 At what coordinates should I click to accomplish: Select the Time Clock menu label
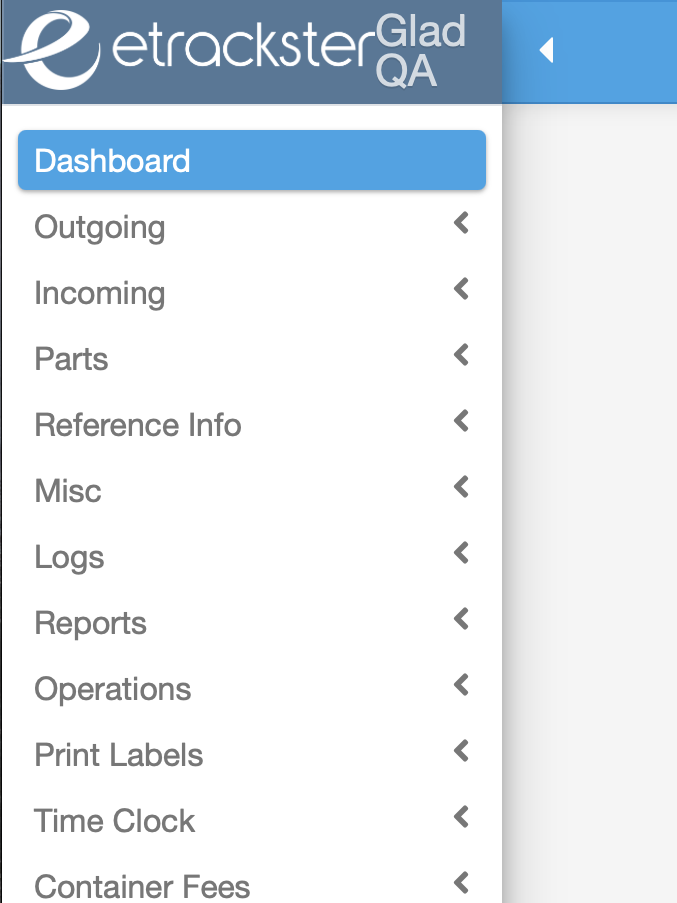pyautogui.click(x=115, y=821)
